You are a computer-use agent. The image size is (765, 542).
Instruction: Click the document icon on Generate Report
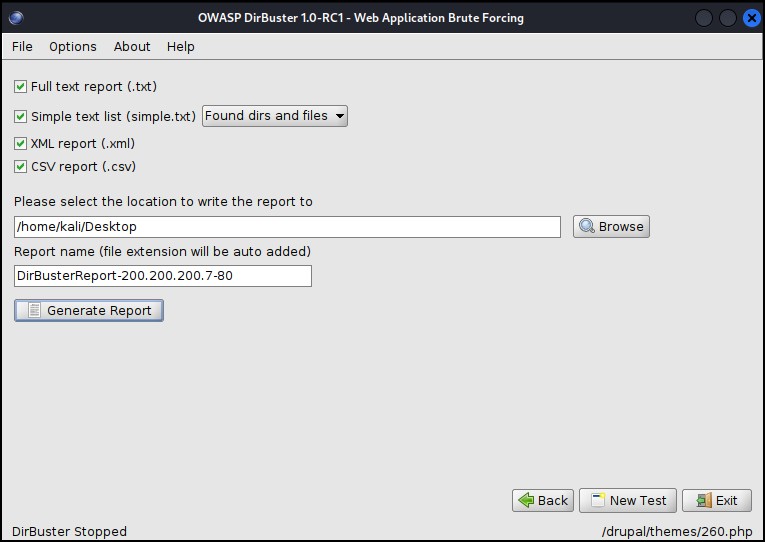click(x=34, y=311)
